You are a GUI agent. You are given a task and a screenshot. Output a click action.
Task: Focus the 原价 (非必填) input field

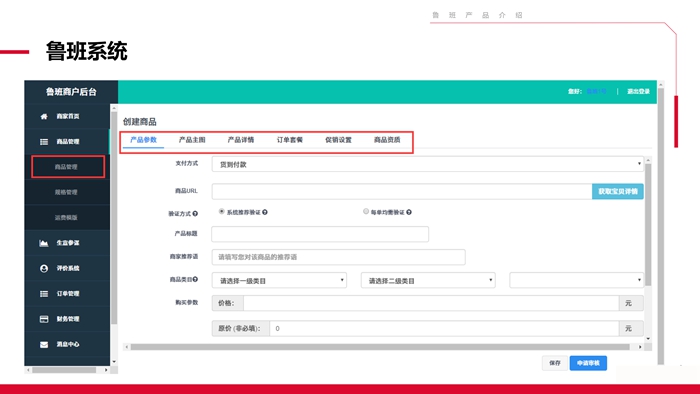click(444, 328)
